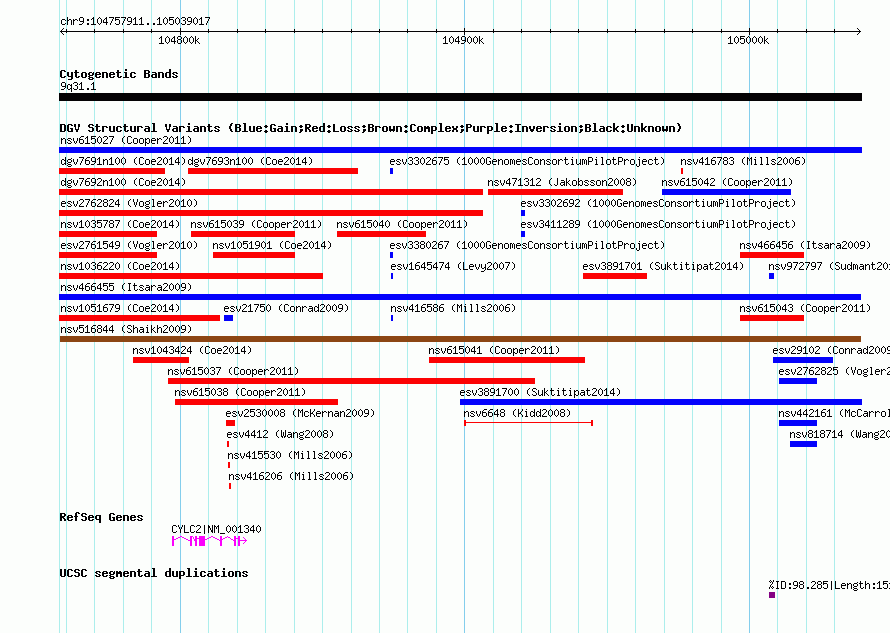890x633 pixels.
Task: Open esv3302692 1000GenomesConsortiumPilotProject entry
Action: (x=658, y=203)
